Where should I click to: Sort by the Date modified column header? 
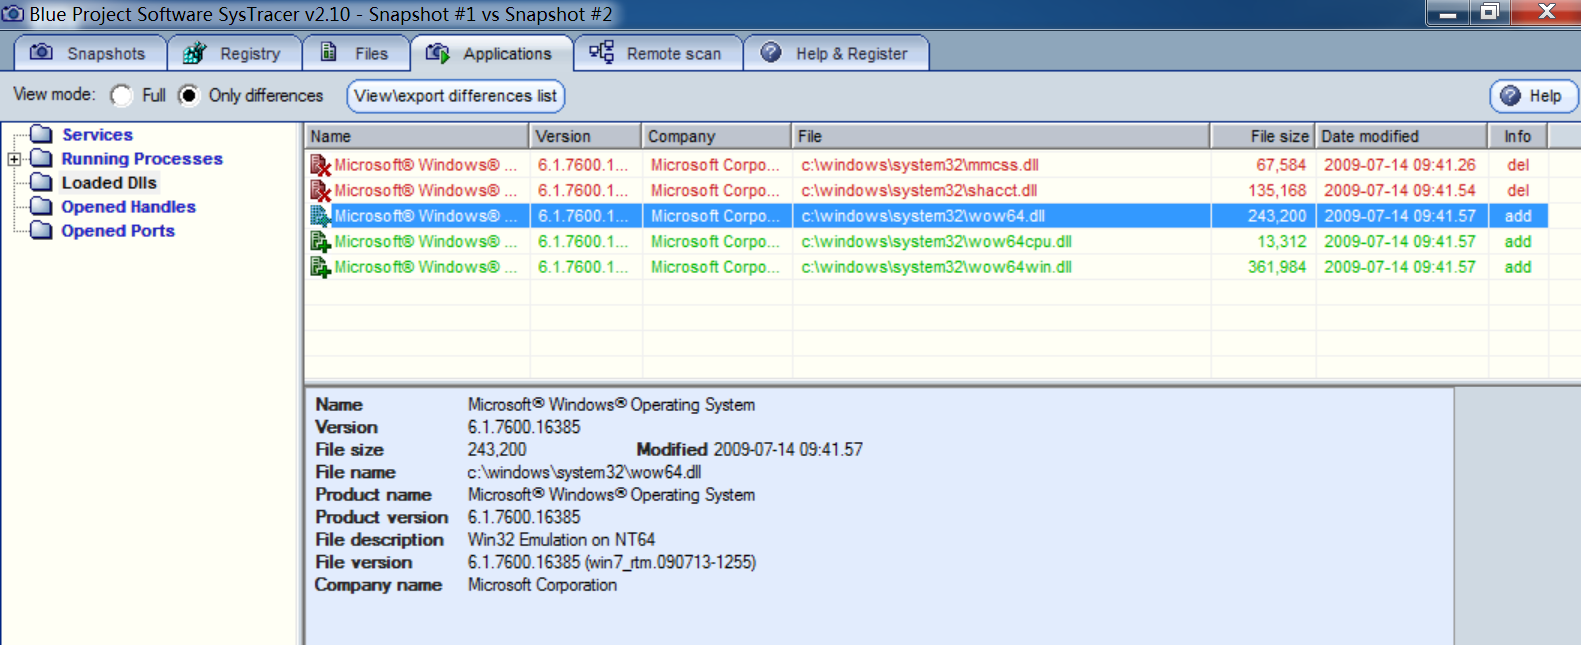(1401, 136)
